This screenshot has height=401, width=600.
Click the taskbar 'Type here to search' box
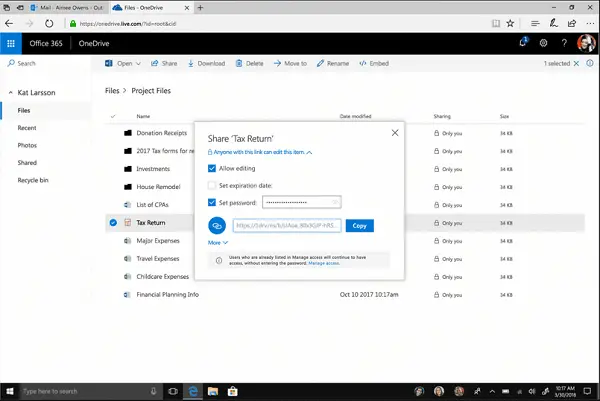[89, 391]
